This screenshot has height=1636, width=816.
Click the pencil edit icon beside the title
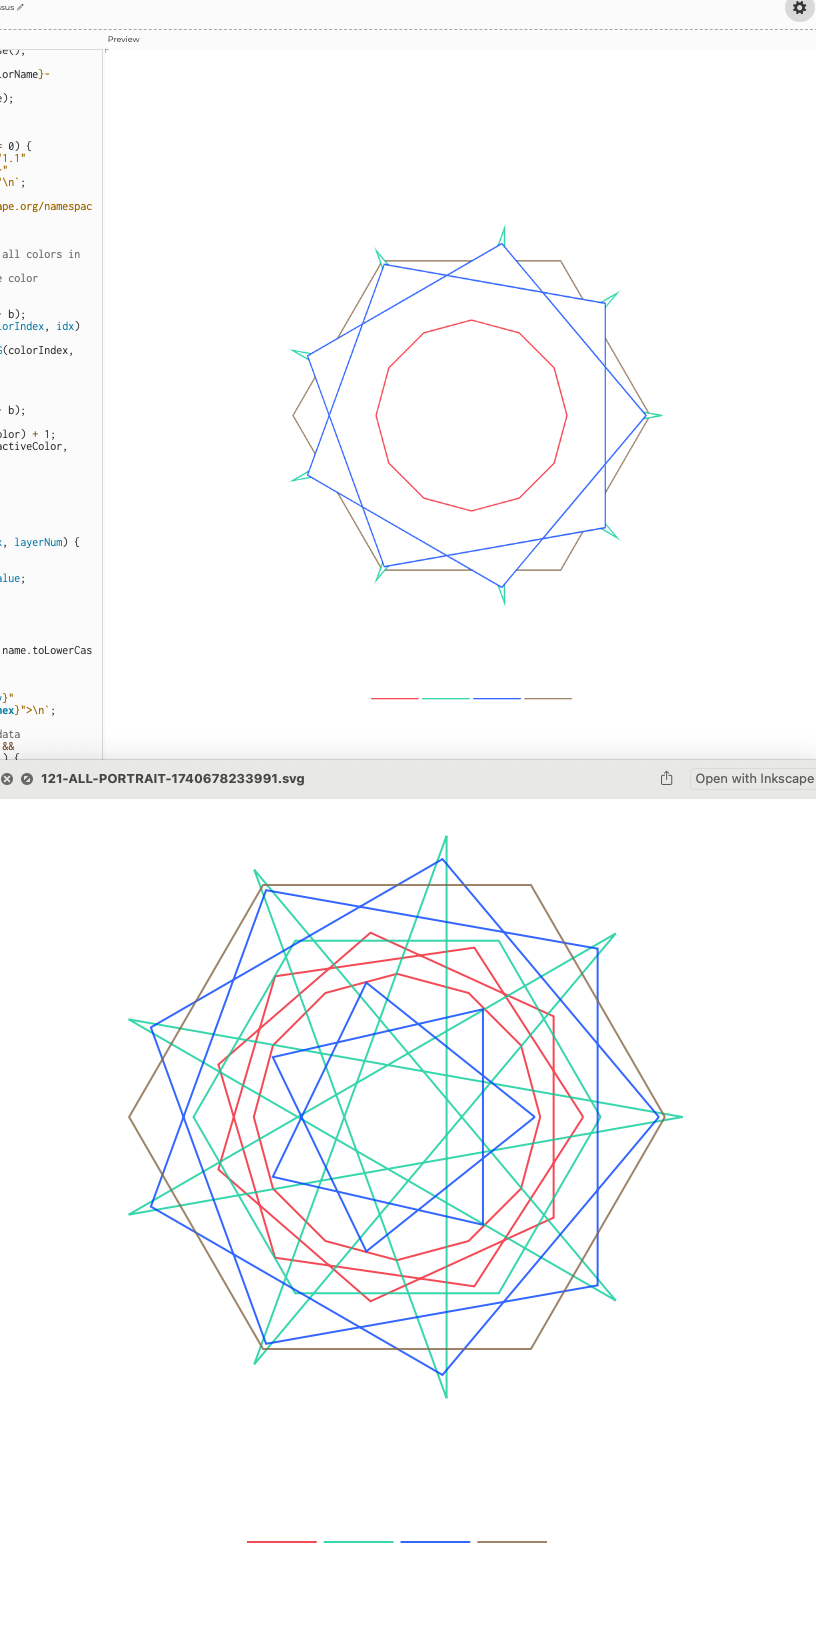coord(21,7)
